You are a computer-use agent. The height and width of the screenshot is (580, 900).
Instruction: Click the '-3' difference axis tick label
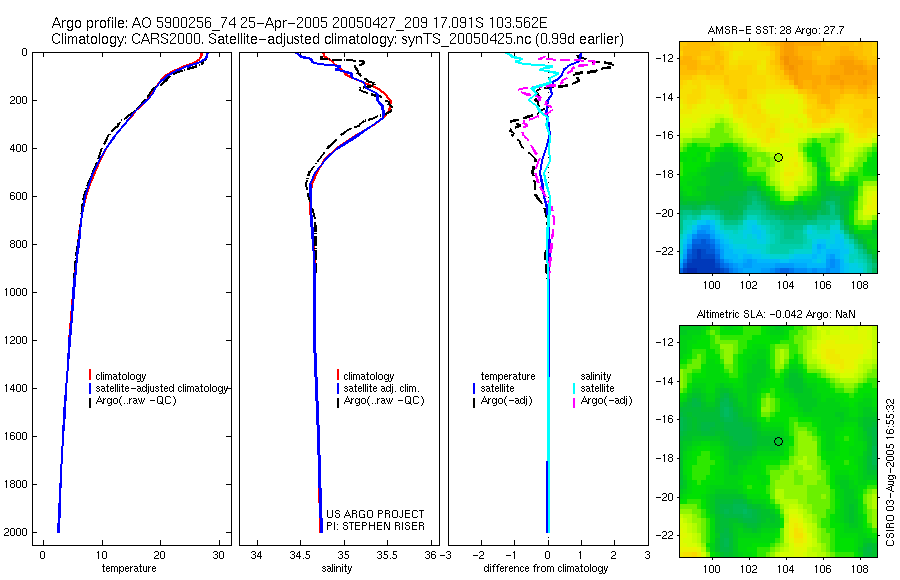coord(445,555)
